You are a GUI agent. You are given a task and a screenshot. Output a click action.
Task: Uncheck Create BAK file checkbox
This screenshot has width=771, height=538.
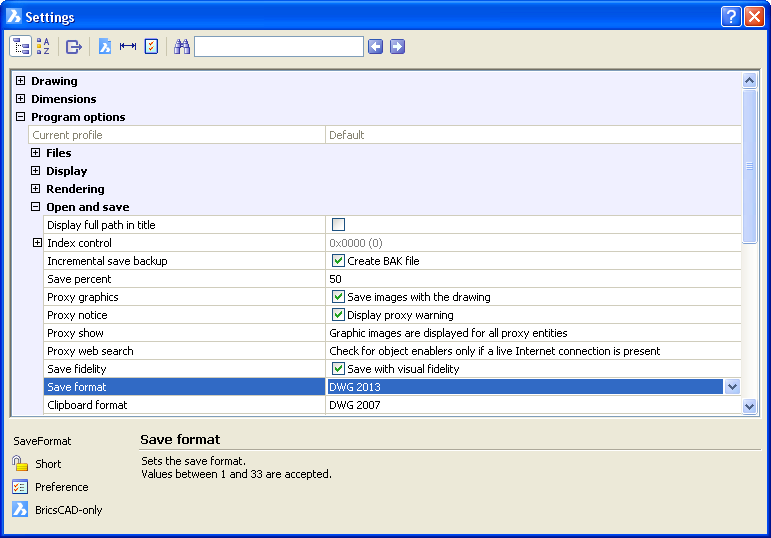[x=338, y=261]
